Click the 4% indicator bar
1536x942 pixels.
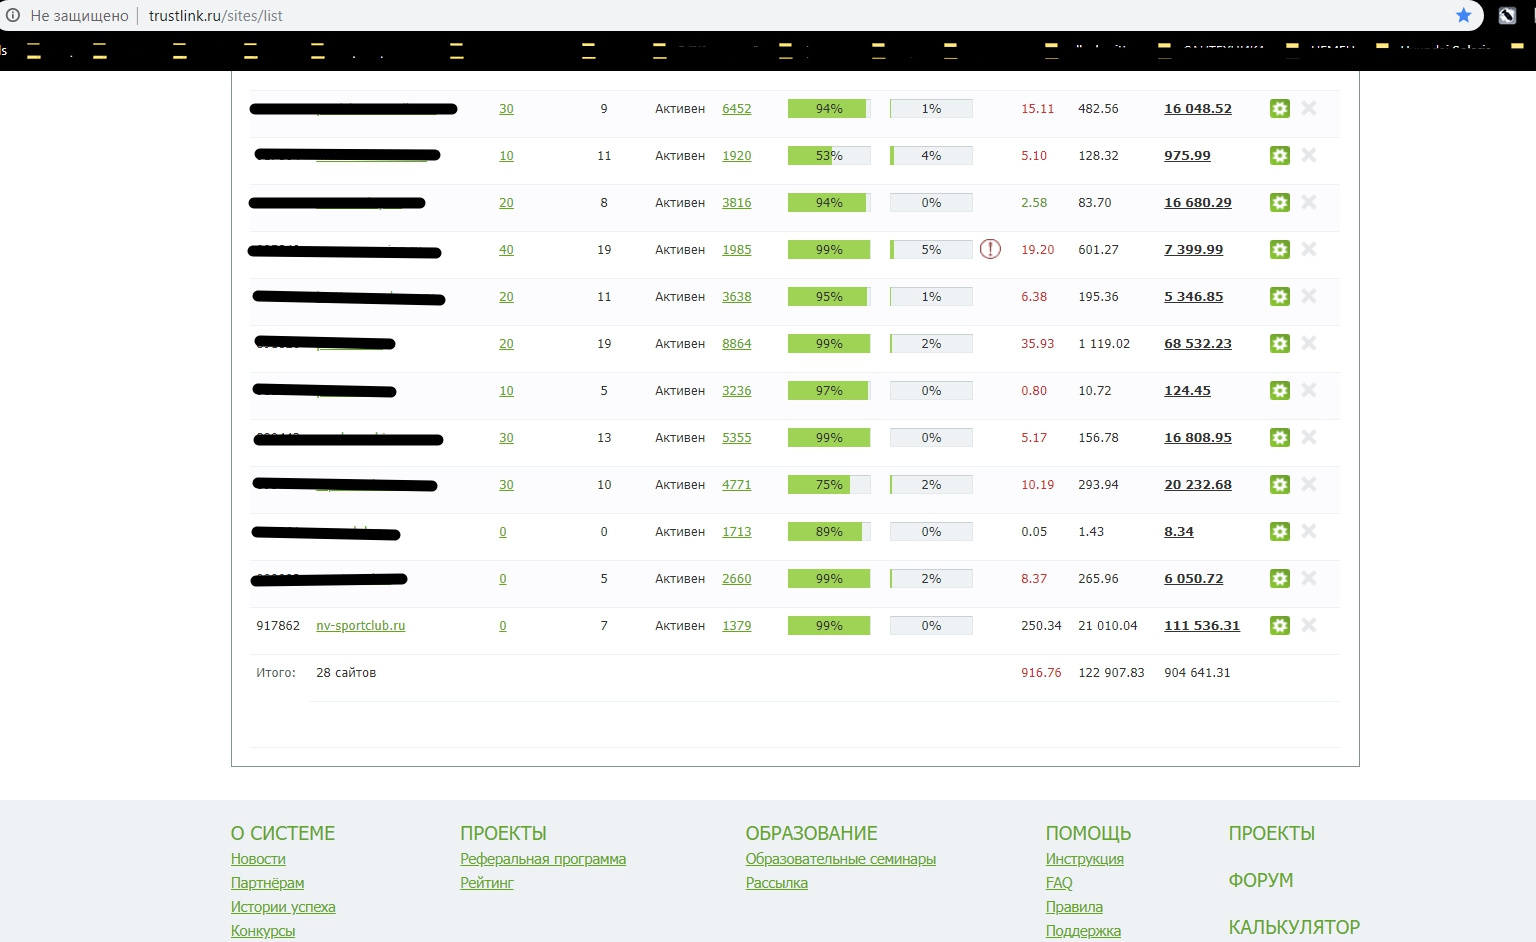(931, 155)
